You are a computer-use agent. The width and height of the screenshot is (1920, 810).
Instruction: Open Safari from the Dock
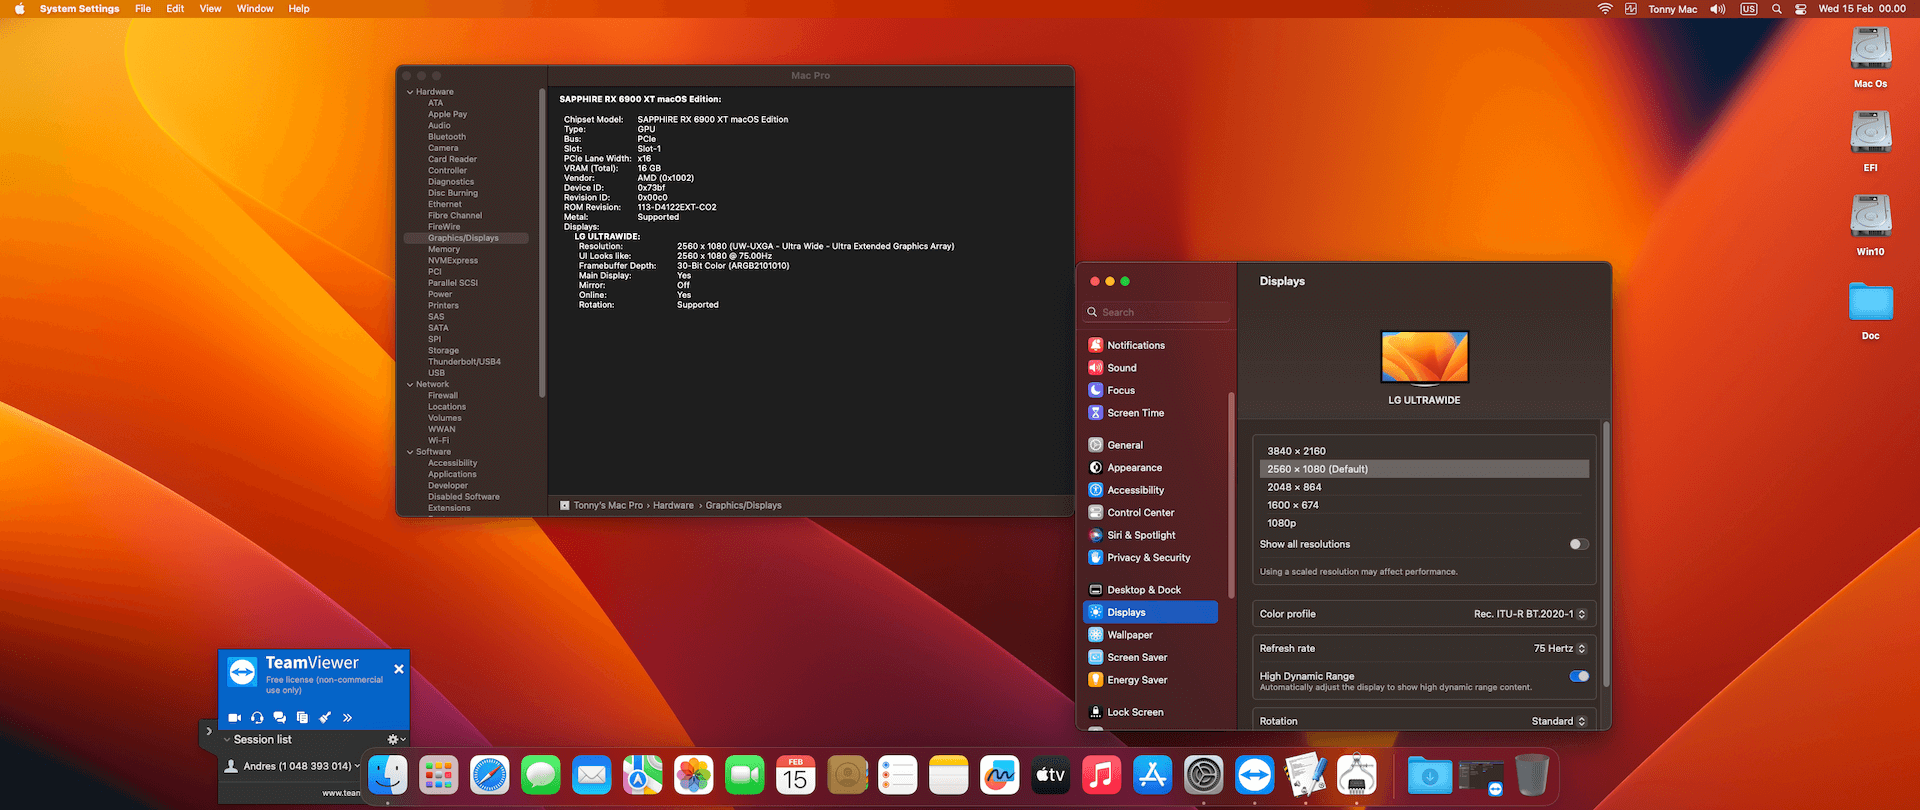click(490, 776)
